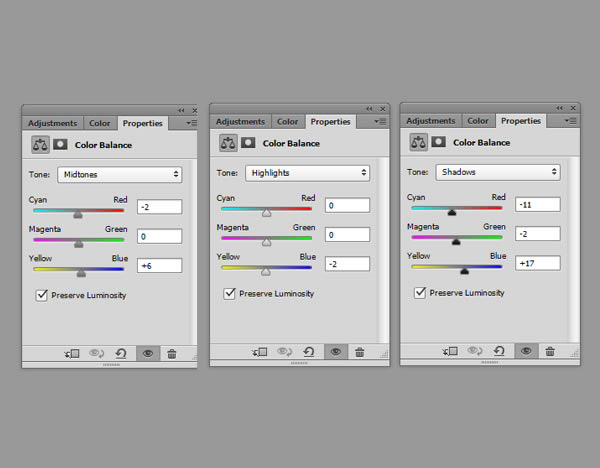Click layer mask icon in Midtones panel
The image size is (600, 468).
(x=60, y=144)
